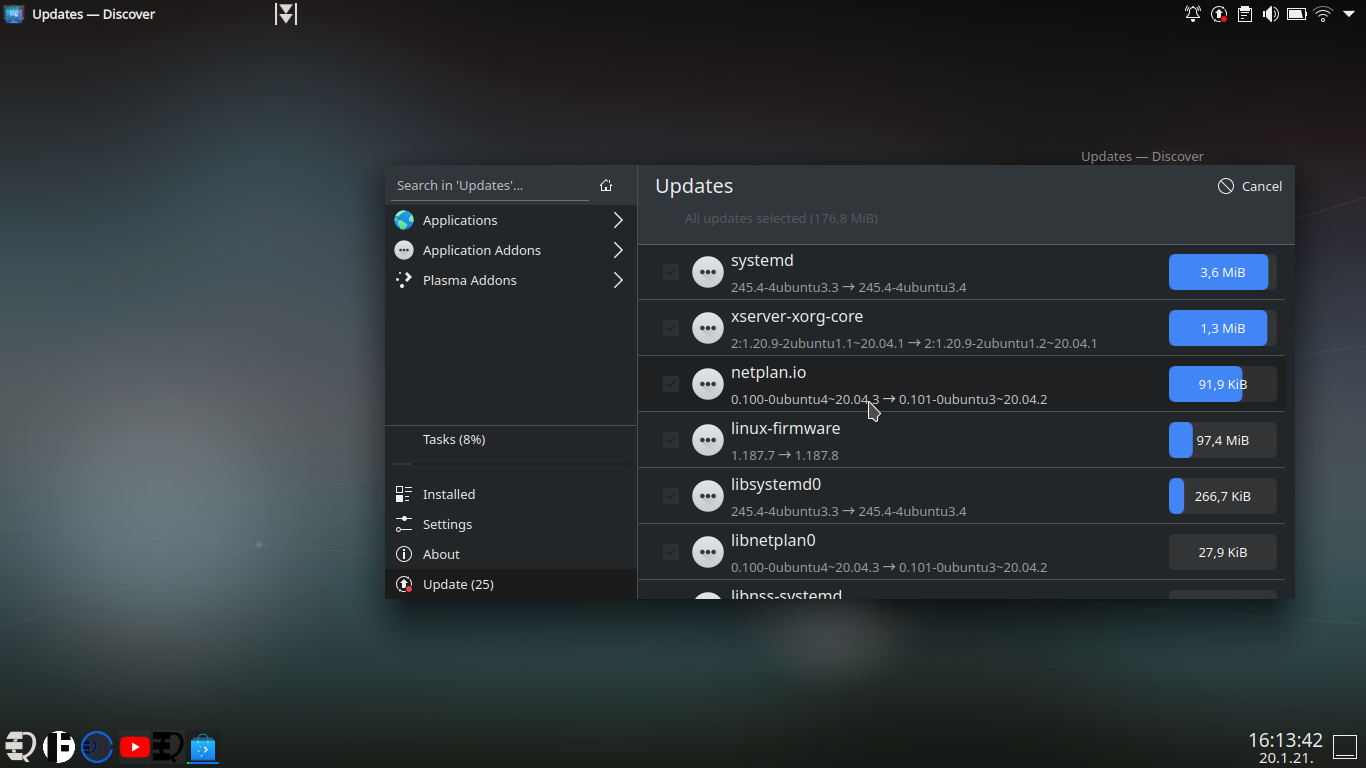Click the Update arrow icon in sidebar

[404, 584]
